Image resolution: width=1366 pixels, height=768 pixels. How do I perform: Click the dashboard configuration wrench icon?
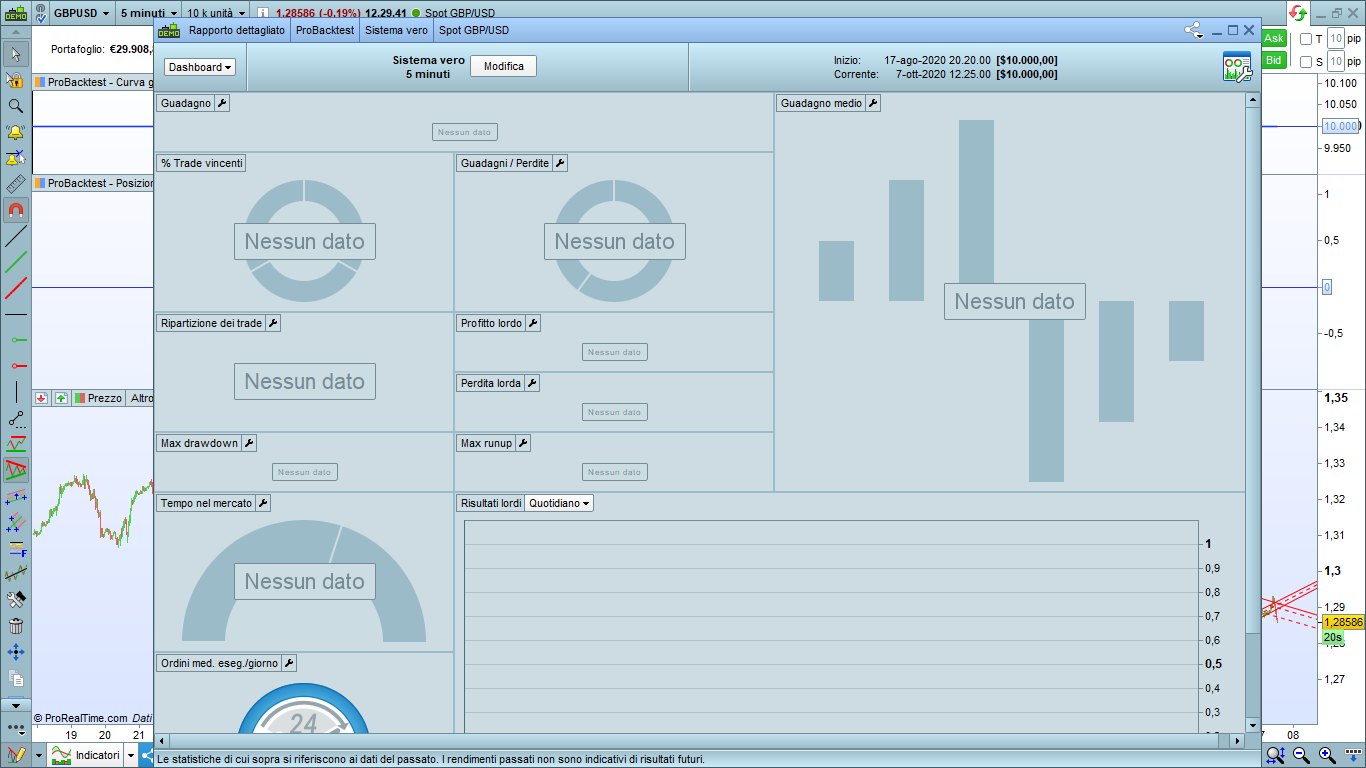(x=1237, y=67)
